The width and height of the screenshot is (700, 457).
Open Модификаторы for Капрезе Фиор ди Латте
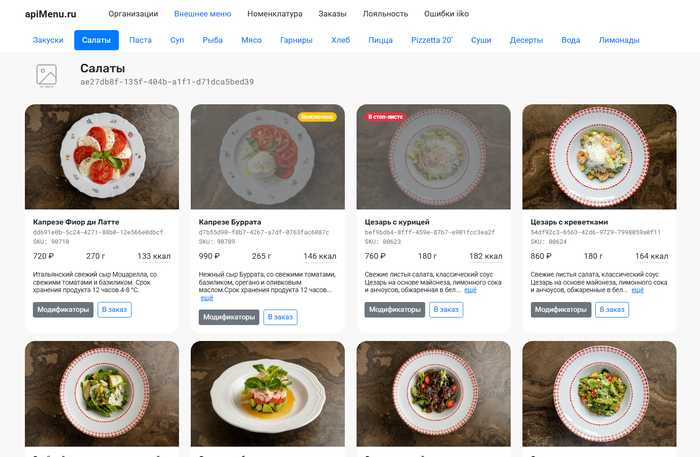click(x=63, y=310)
